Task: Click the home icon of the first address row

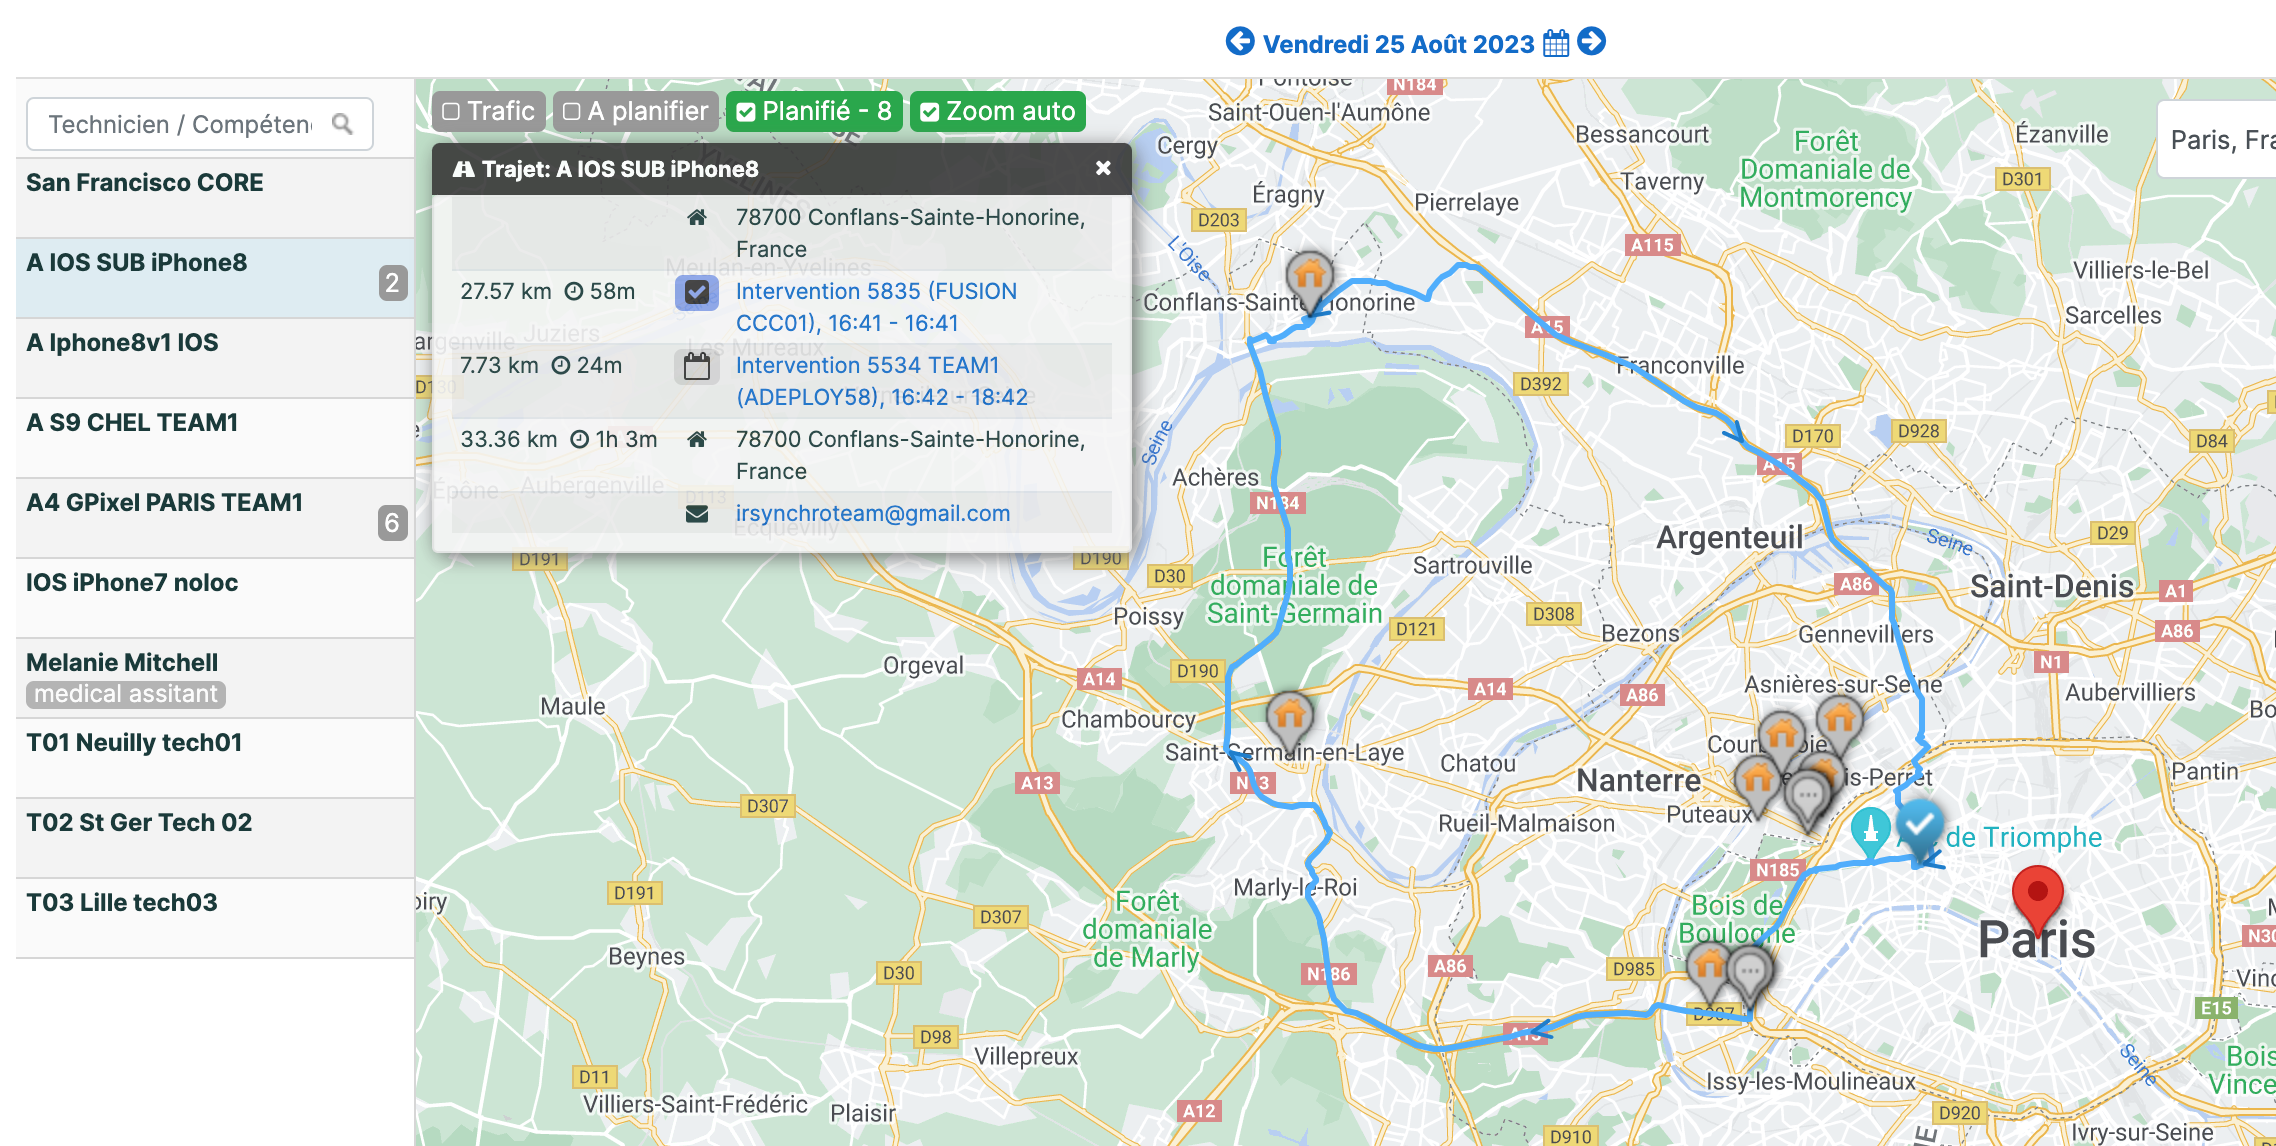Action: coord(697,217)
